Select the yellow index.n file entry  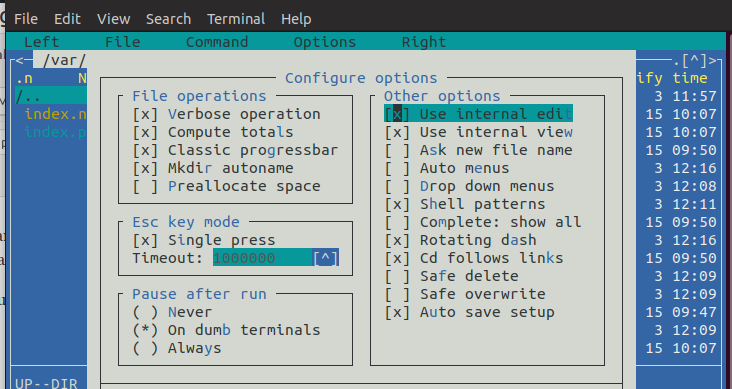pos(55,114)
